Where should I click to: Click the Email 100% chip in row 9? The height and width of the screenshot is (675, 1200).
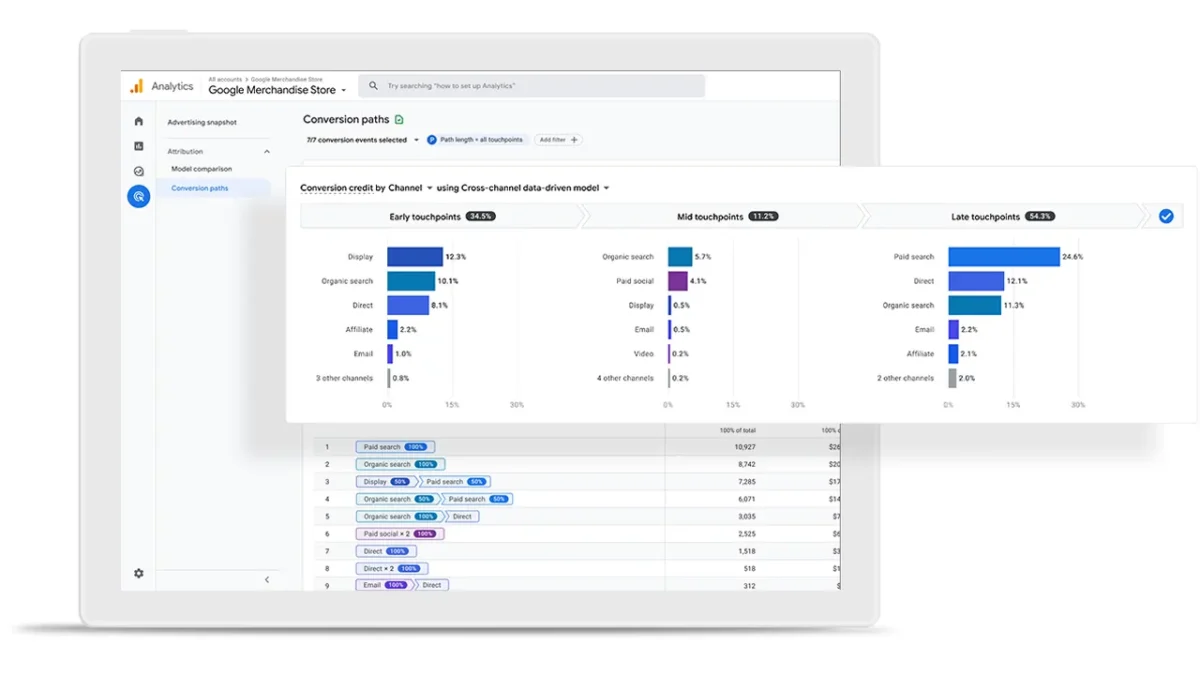click(384, 585)
